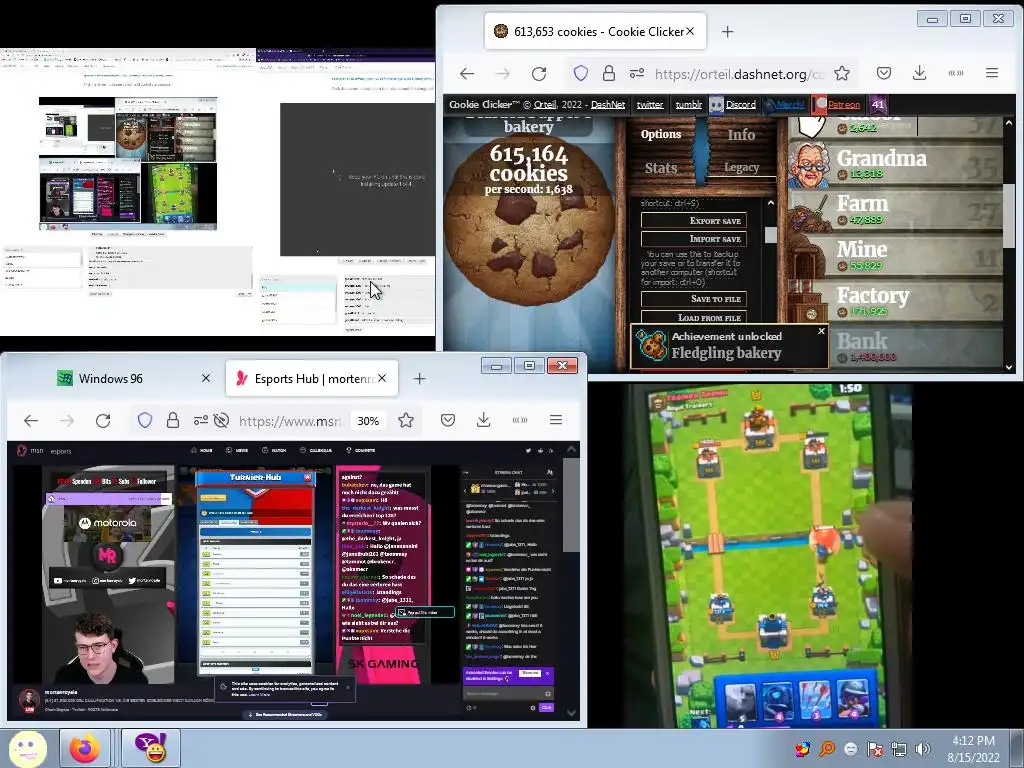Click the purple Chat send button

pos(546,707)
